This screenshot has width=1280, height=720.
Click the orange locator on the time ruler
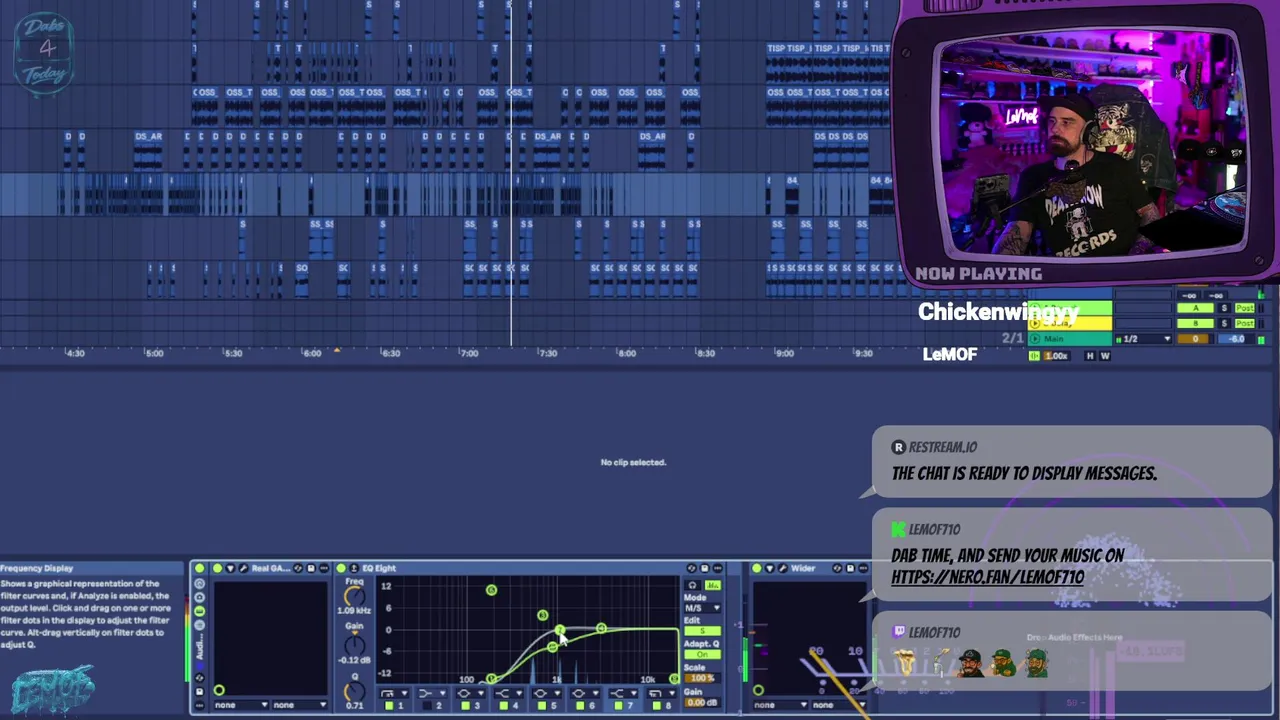337,349
